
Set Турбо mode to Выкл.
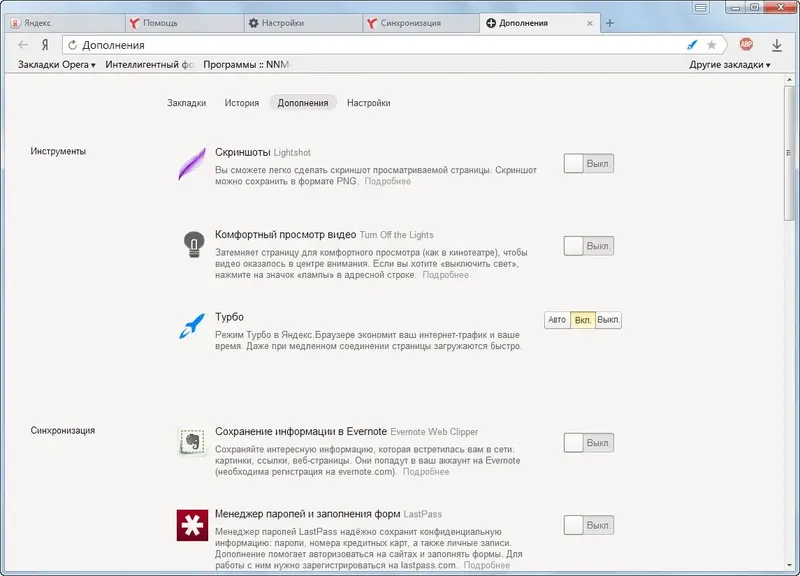pos(609,320)
